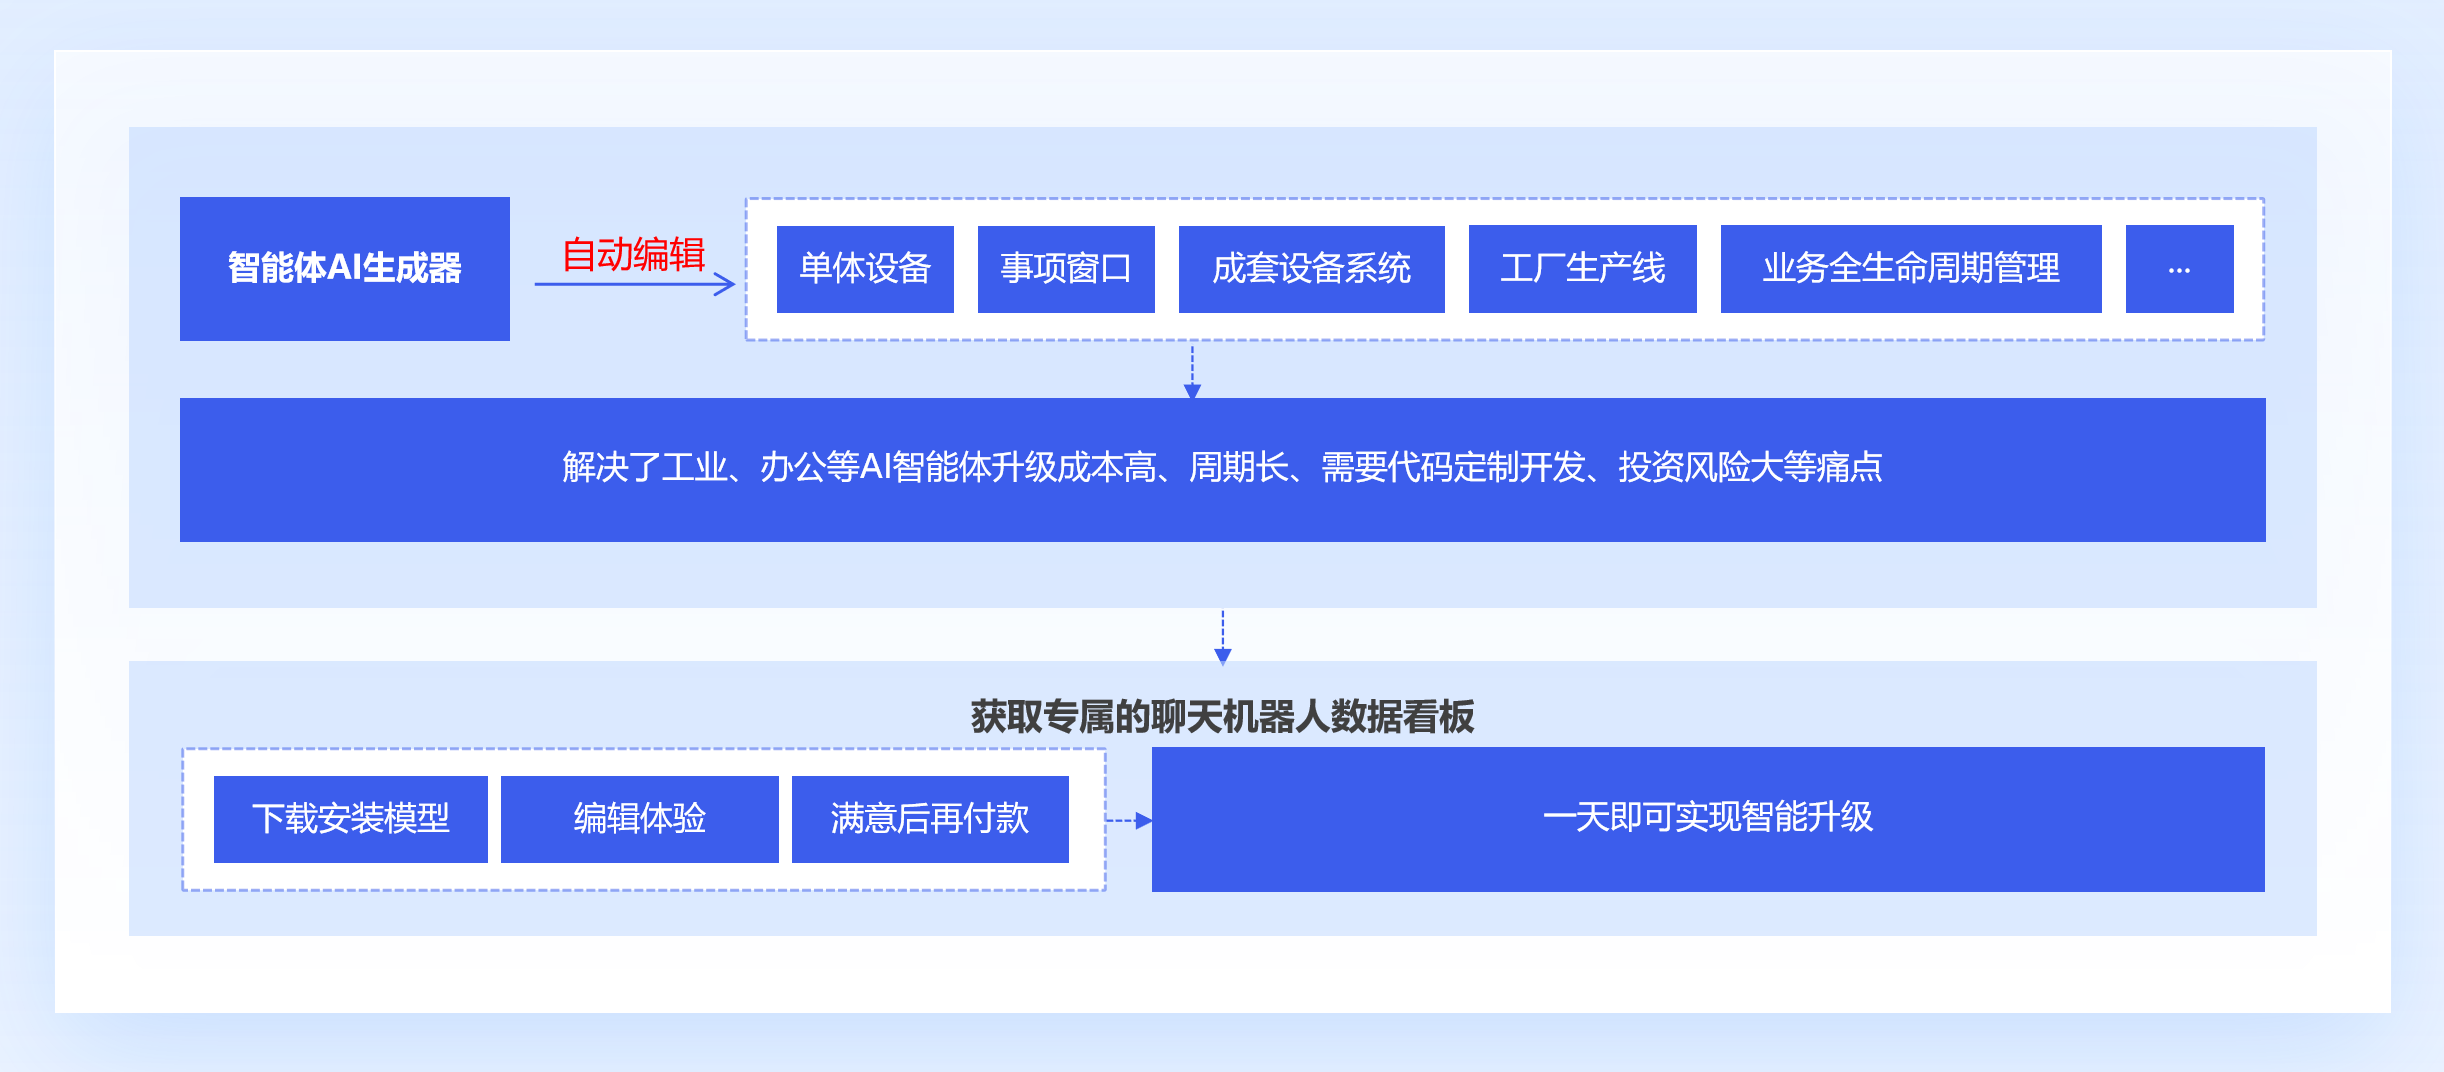Pick the 工厂生产线 block
2444x1072 pixels.
(1582, 268)
